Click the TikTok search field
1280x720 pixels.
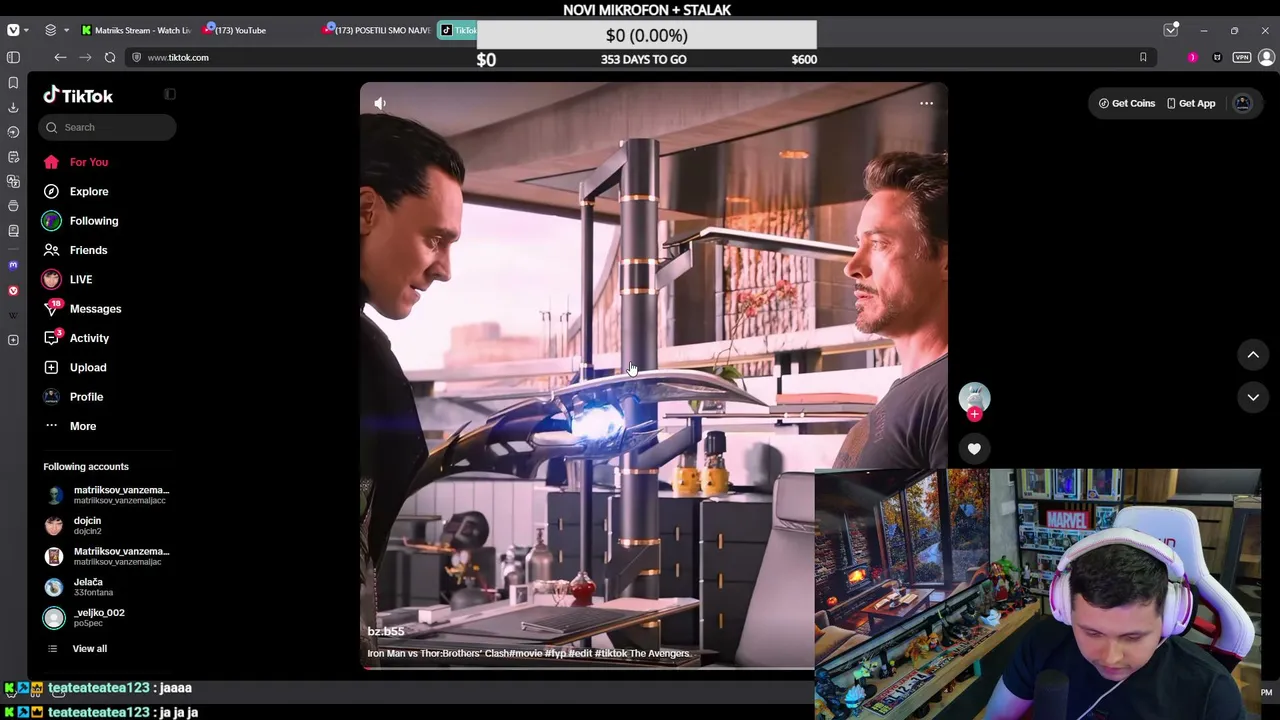click(108, 127)
